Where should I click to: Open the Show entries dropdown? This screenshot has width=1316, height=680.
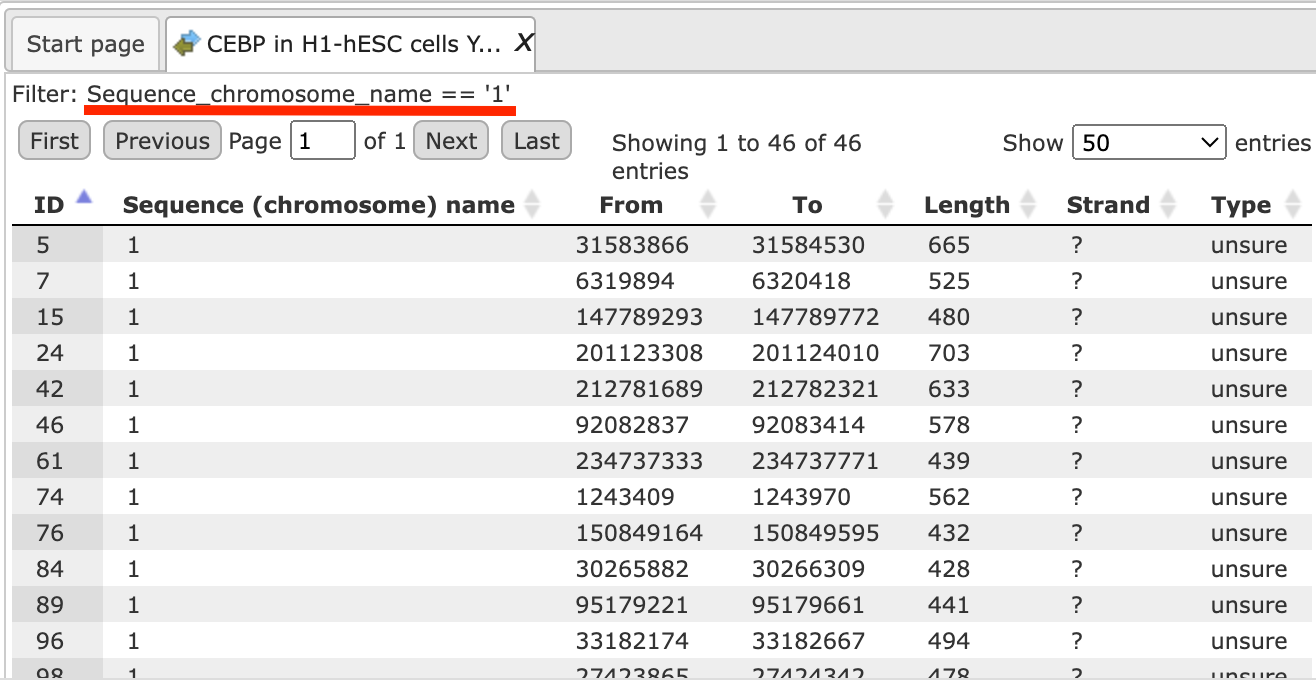coord(1149,143)
